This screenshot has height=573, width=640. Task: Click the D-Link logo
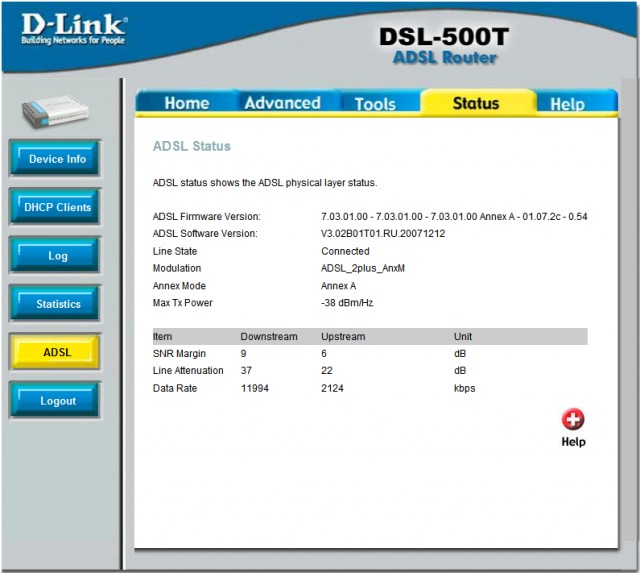pos(73,29)
